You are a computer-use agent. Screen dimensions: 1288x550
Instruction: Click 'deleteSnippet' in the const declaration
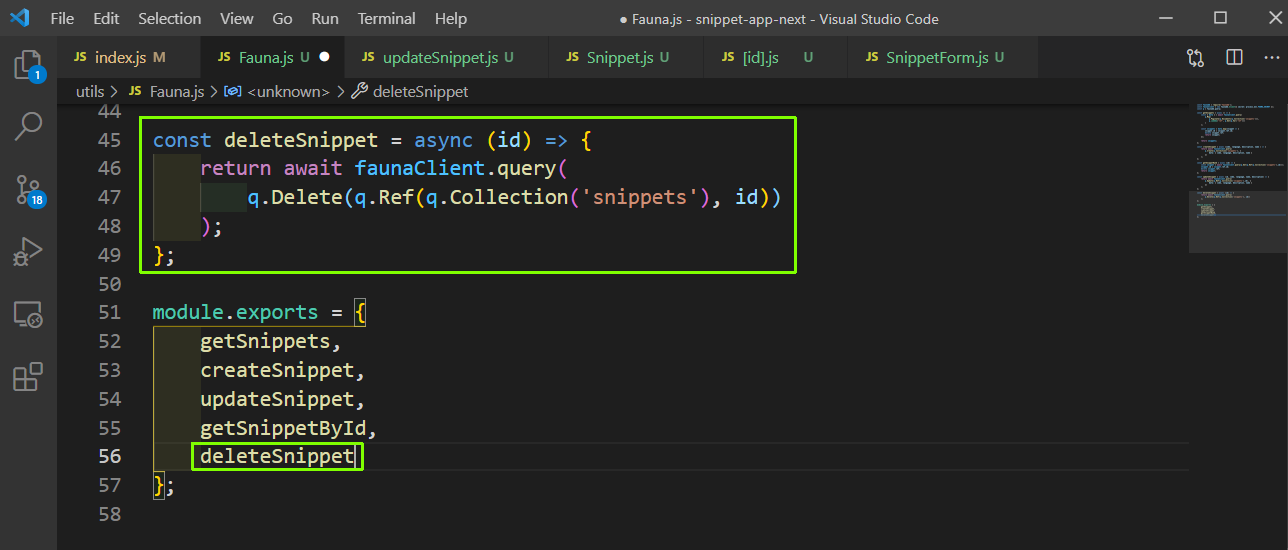click(x=301, y=140)
